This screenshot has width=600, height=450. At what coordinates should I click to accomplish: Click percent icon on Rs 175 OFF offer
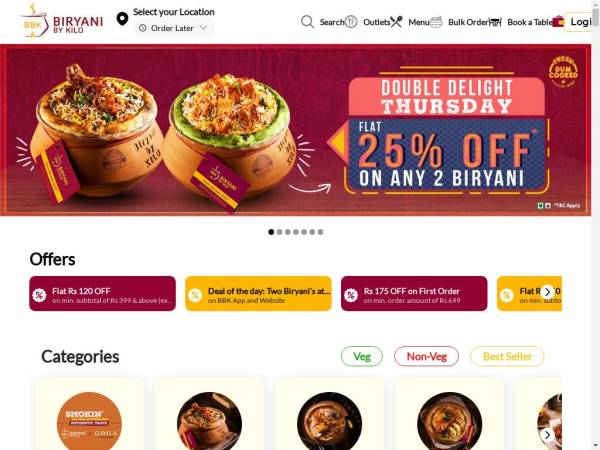pyautogui.click(x=351, y=295)
